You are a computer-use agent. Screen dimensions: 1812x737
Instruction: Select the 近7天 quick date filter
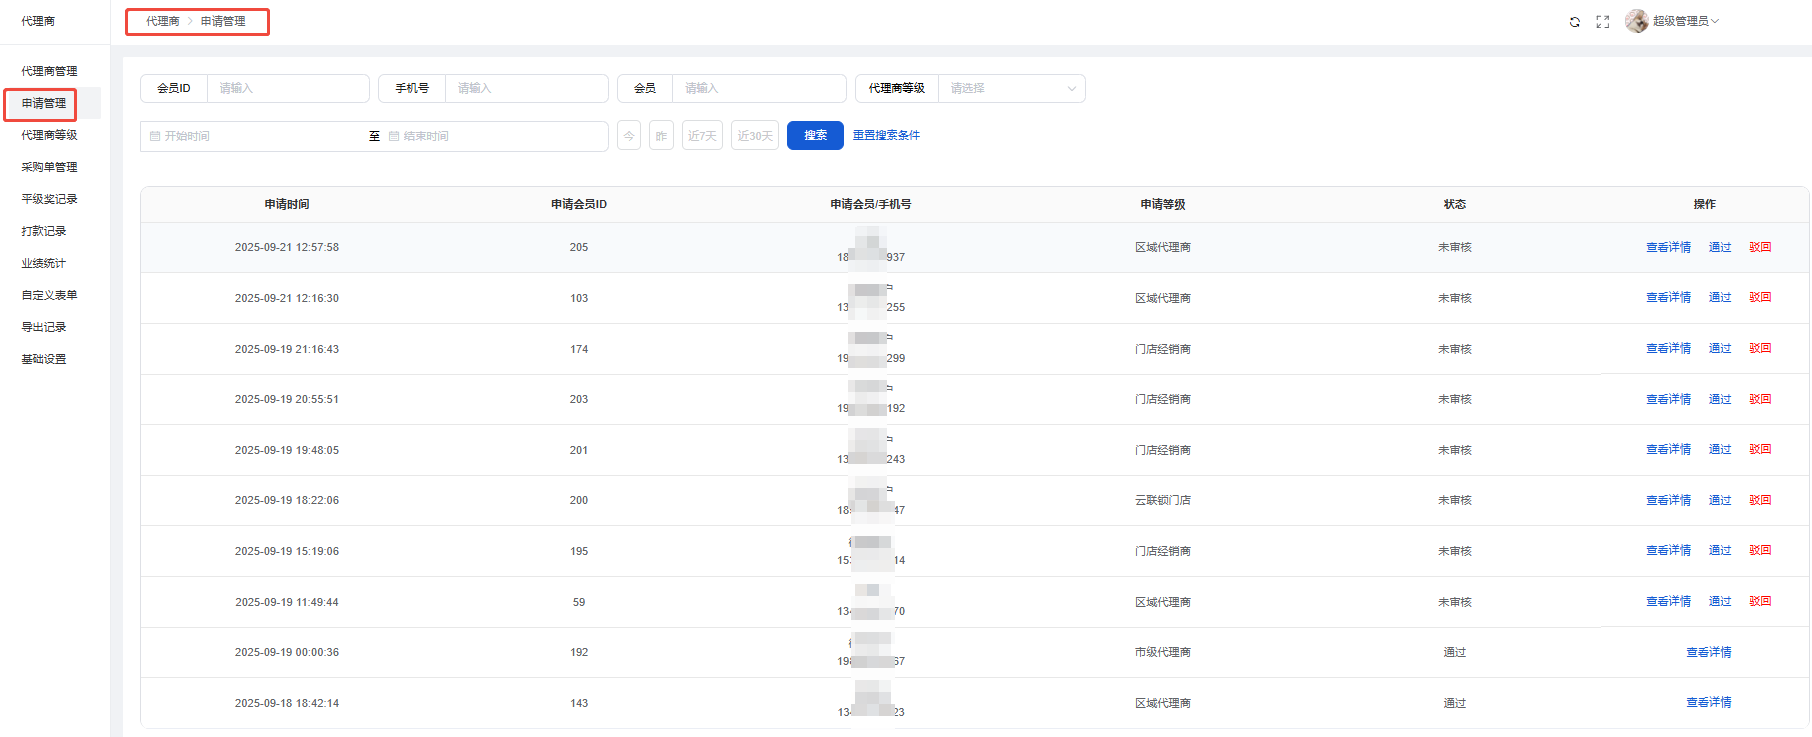coord(702,136)
